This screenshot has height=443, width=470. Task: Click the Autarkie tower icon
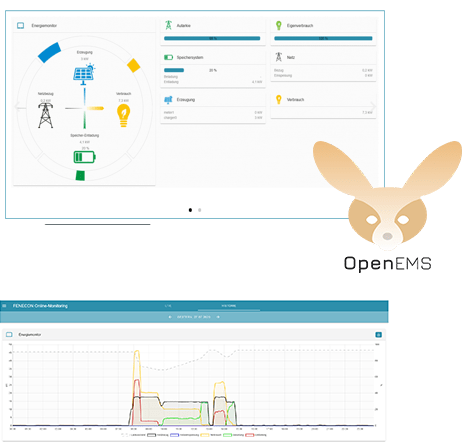pyautogui.click(x=169, y=25)
